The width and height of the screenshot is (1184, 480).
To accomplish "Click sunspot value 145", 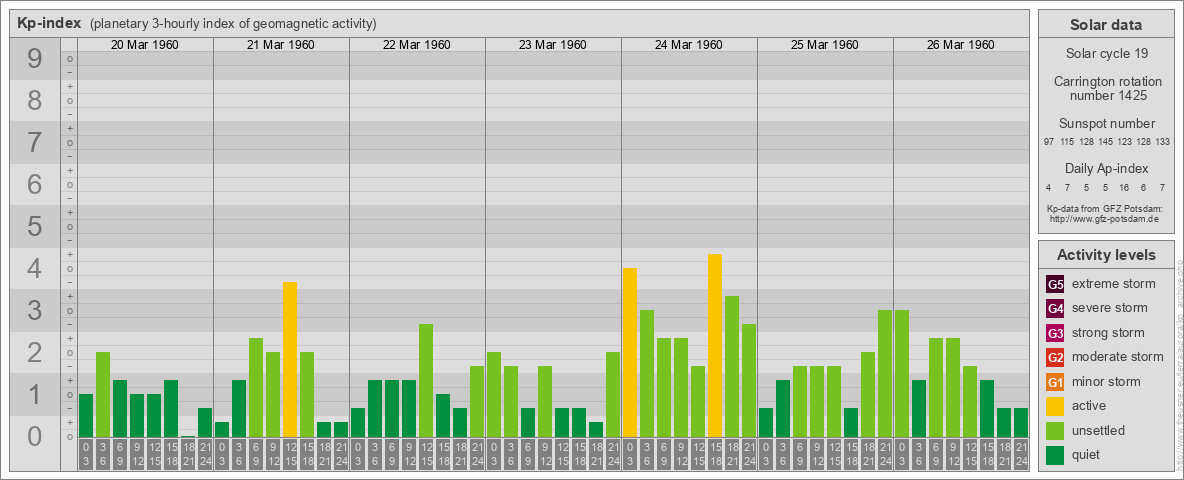I will click(1105, 142).
